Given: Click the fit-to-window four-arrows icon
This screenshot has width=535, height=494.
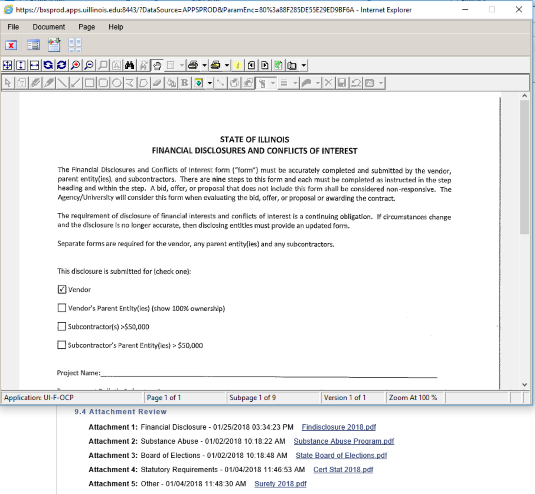Looking at the screenshot, I should click(8, 65).
